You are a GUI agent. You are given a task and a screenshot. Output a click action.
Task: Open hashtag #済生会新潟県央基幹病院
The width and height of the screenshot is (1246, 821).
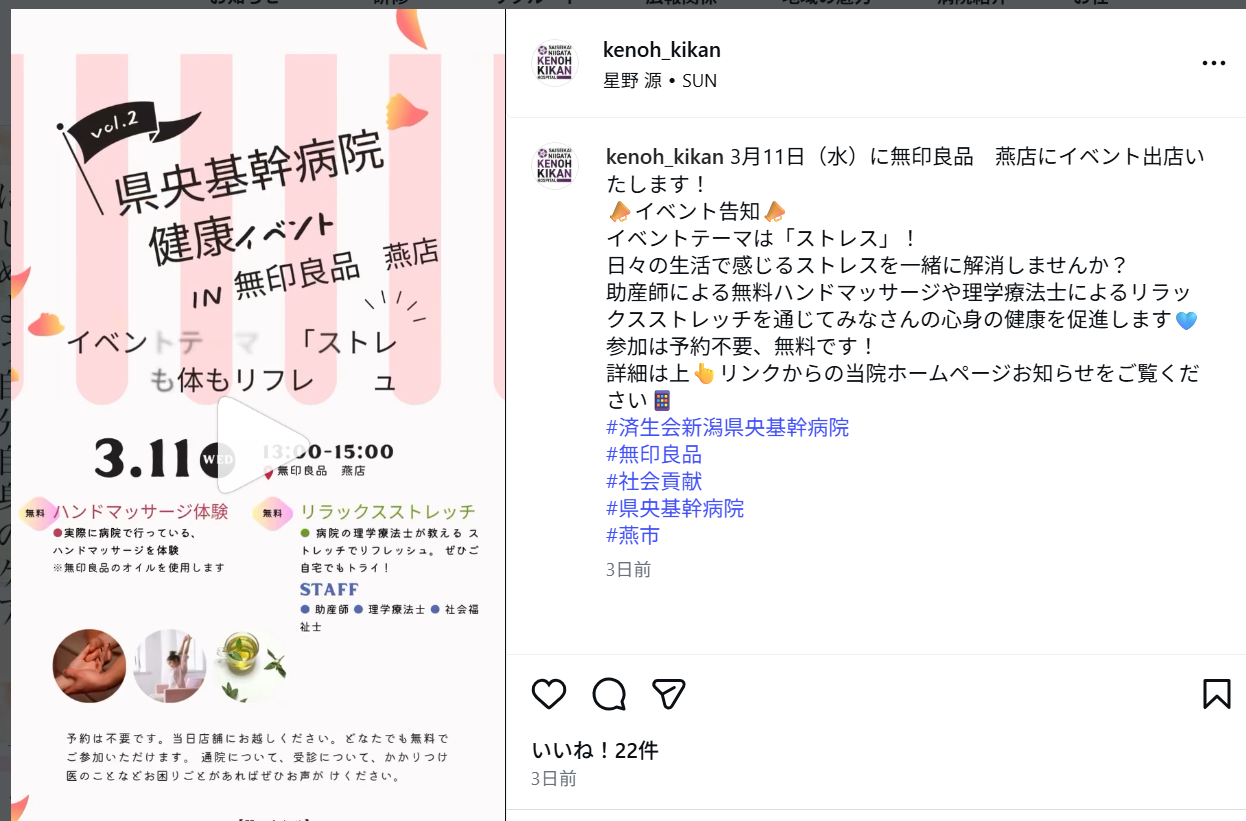tap(728, 428)
